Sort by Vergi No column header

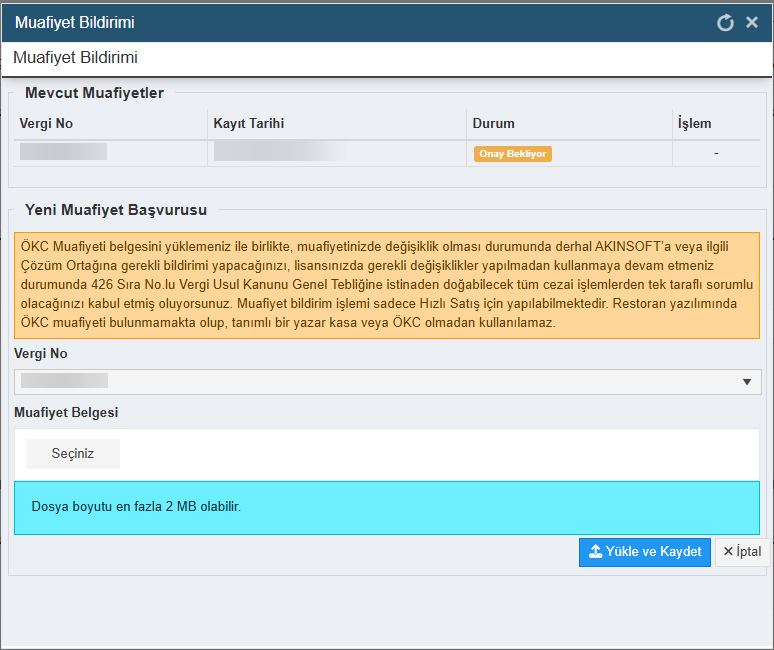(46, 124)
